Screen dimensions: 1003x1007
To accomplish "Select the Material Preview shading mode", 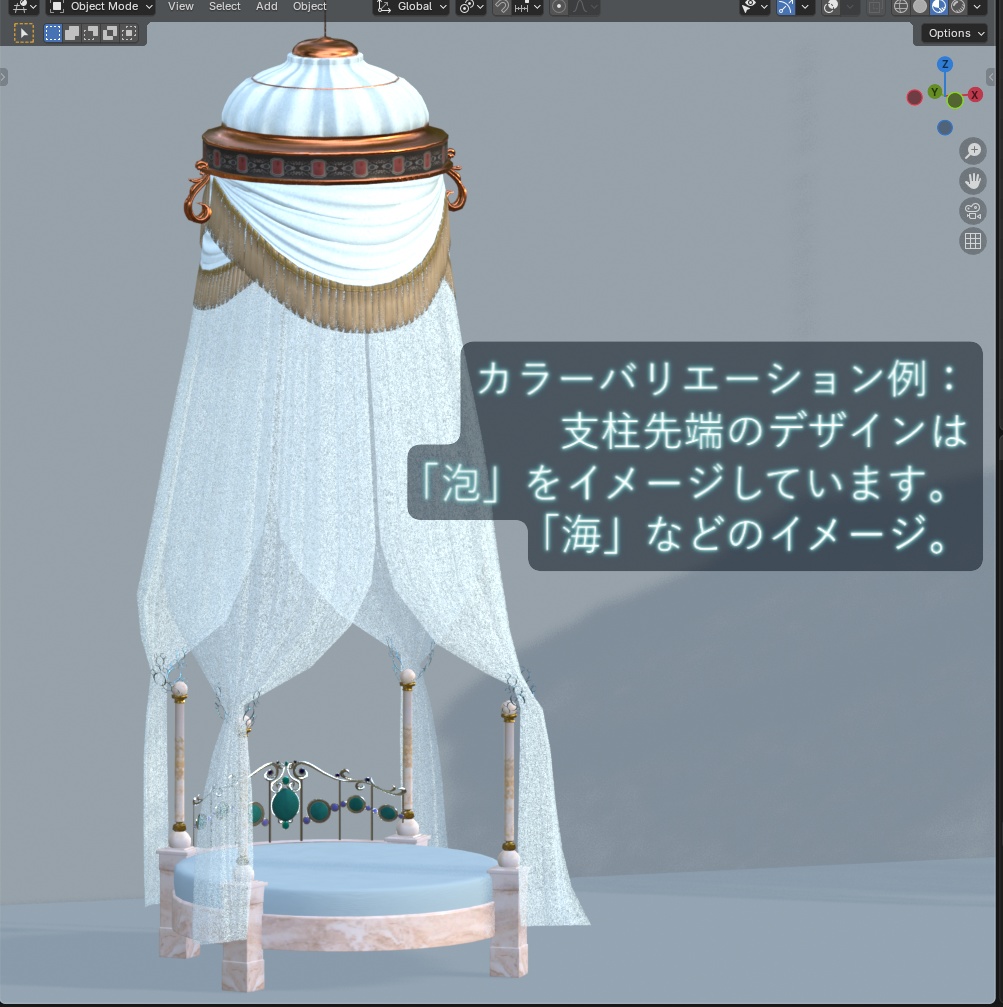I will click(x=938, y=7).
